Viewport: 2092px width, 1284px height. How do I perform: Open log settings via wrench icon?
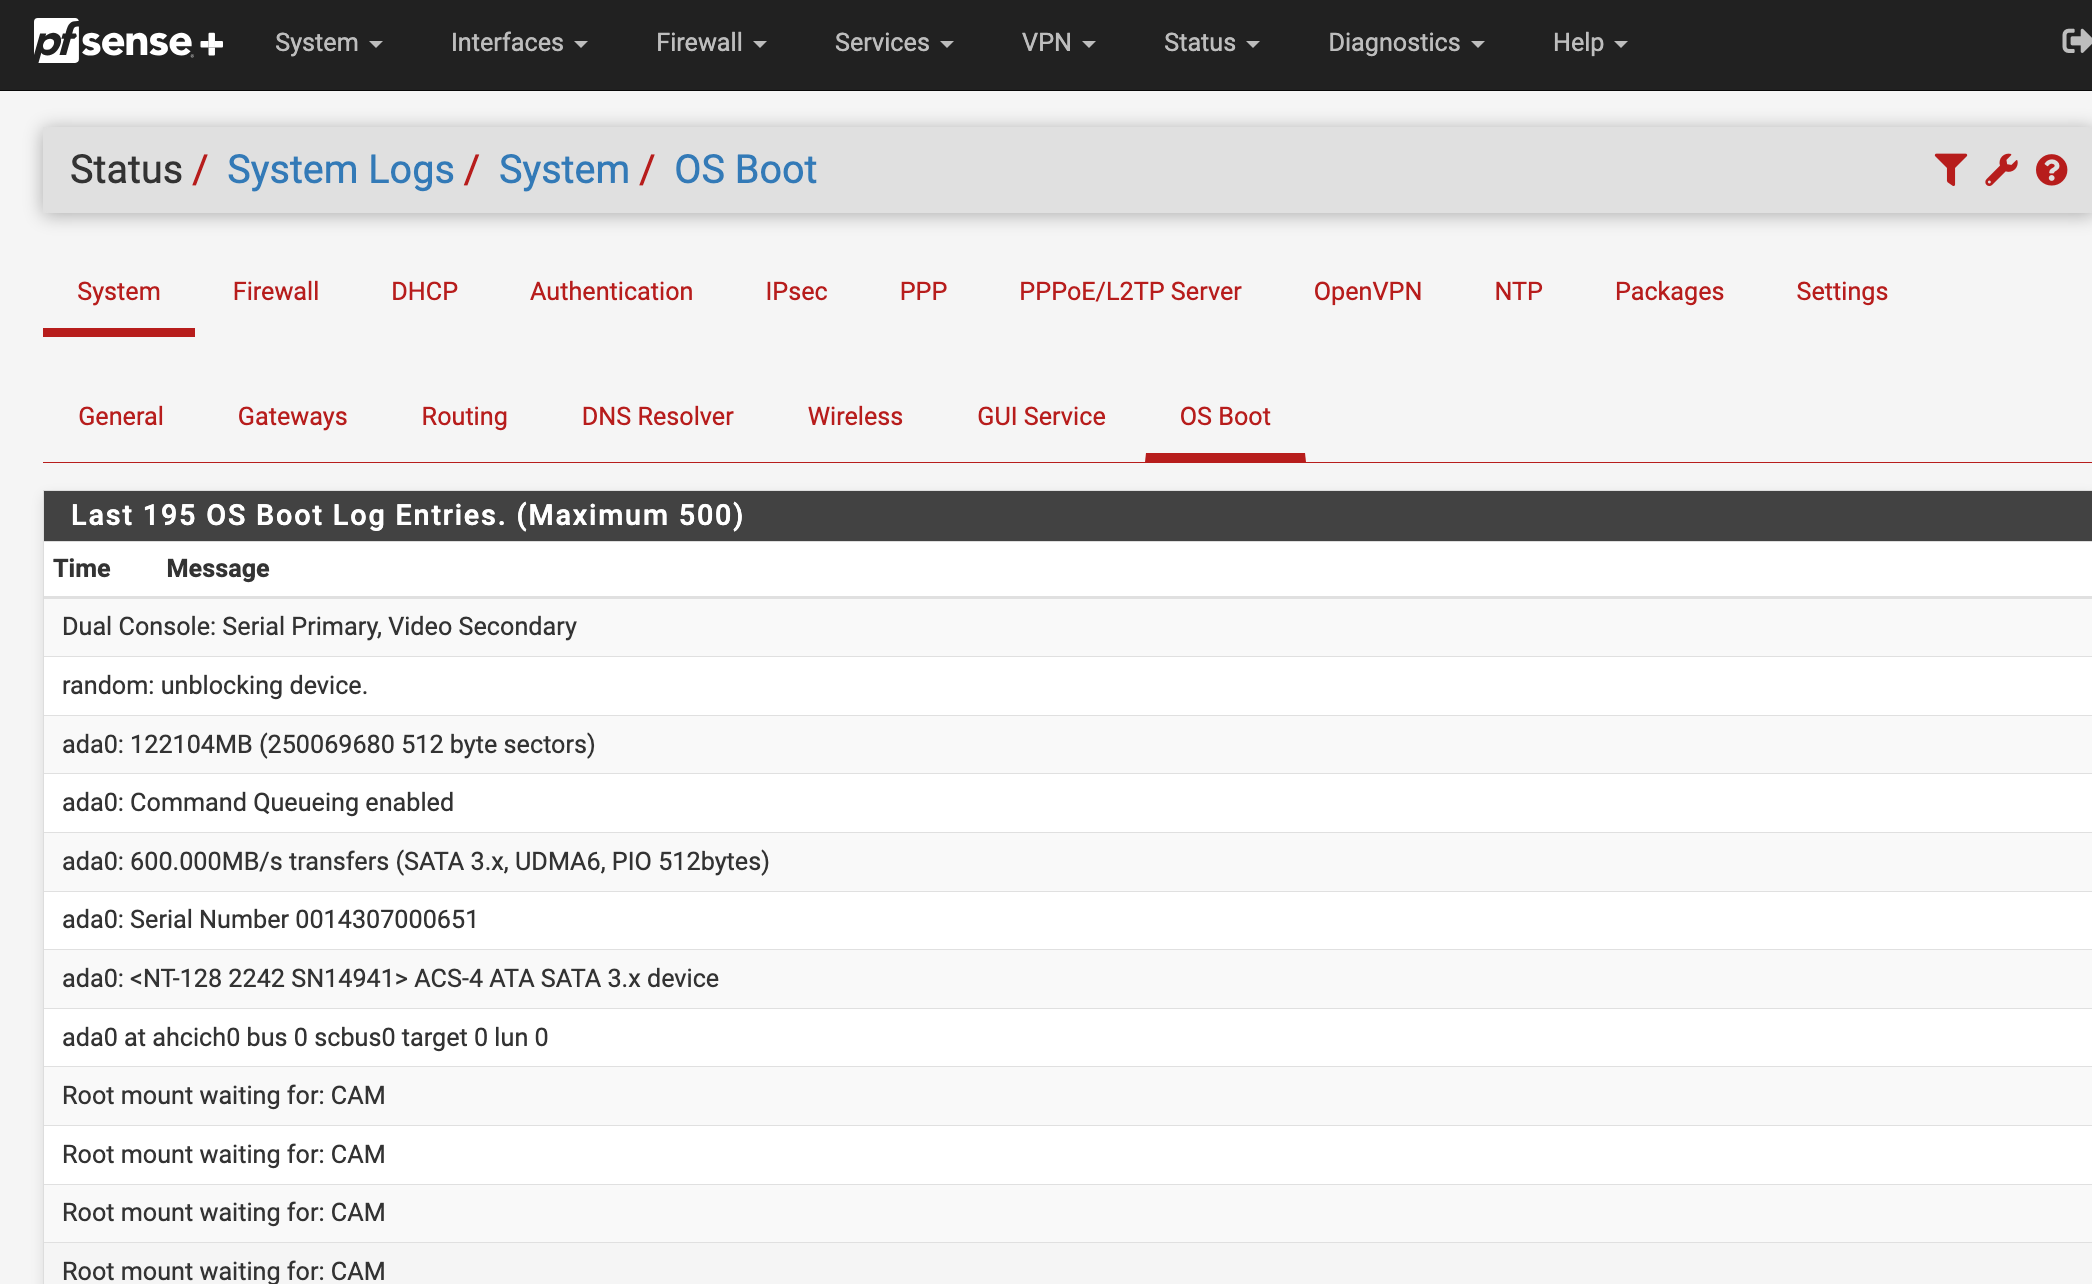(2001, 170)
